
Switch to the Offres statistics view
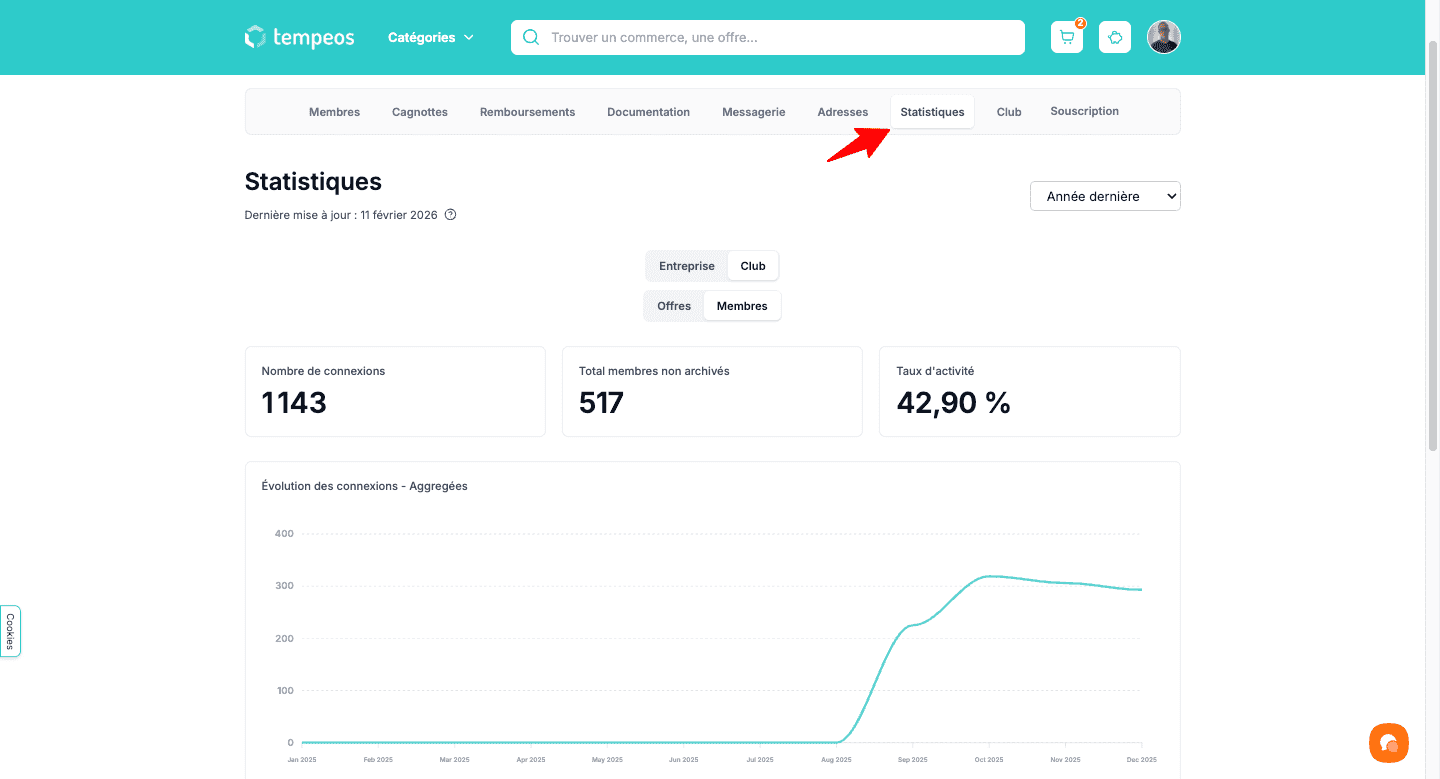674,306
